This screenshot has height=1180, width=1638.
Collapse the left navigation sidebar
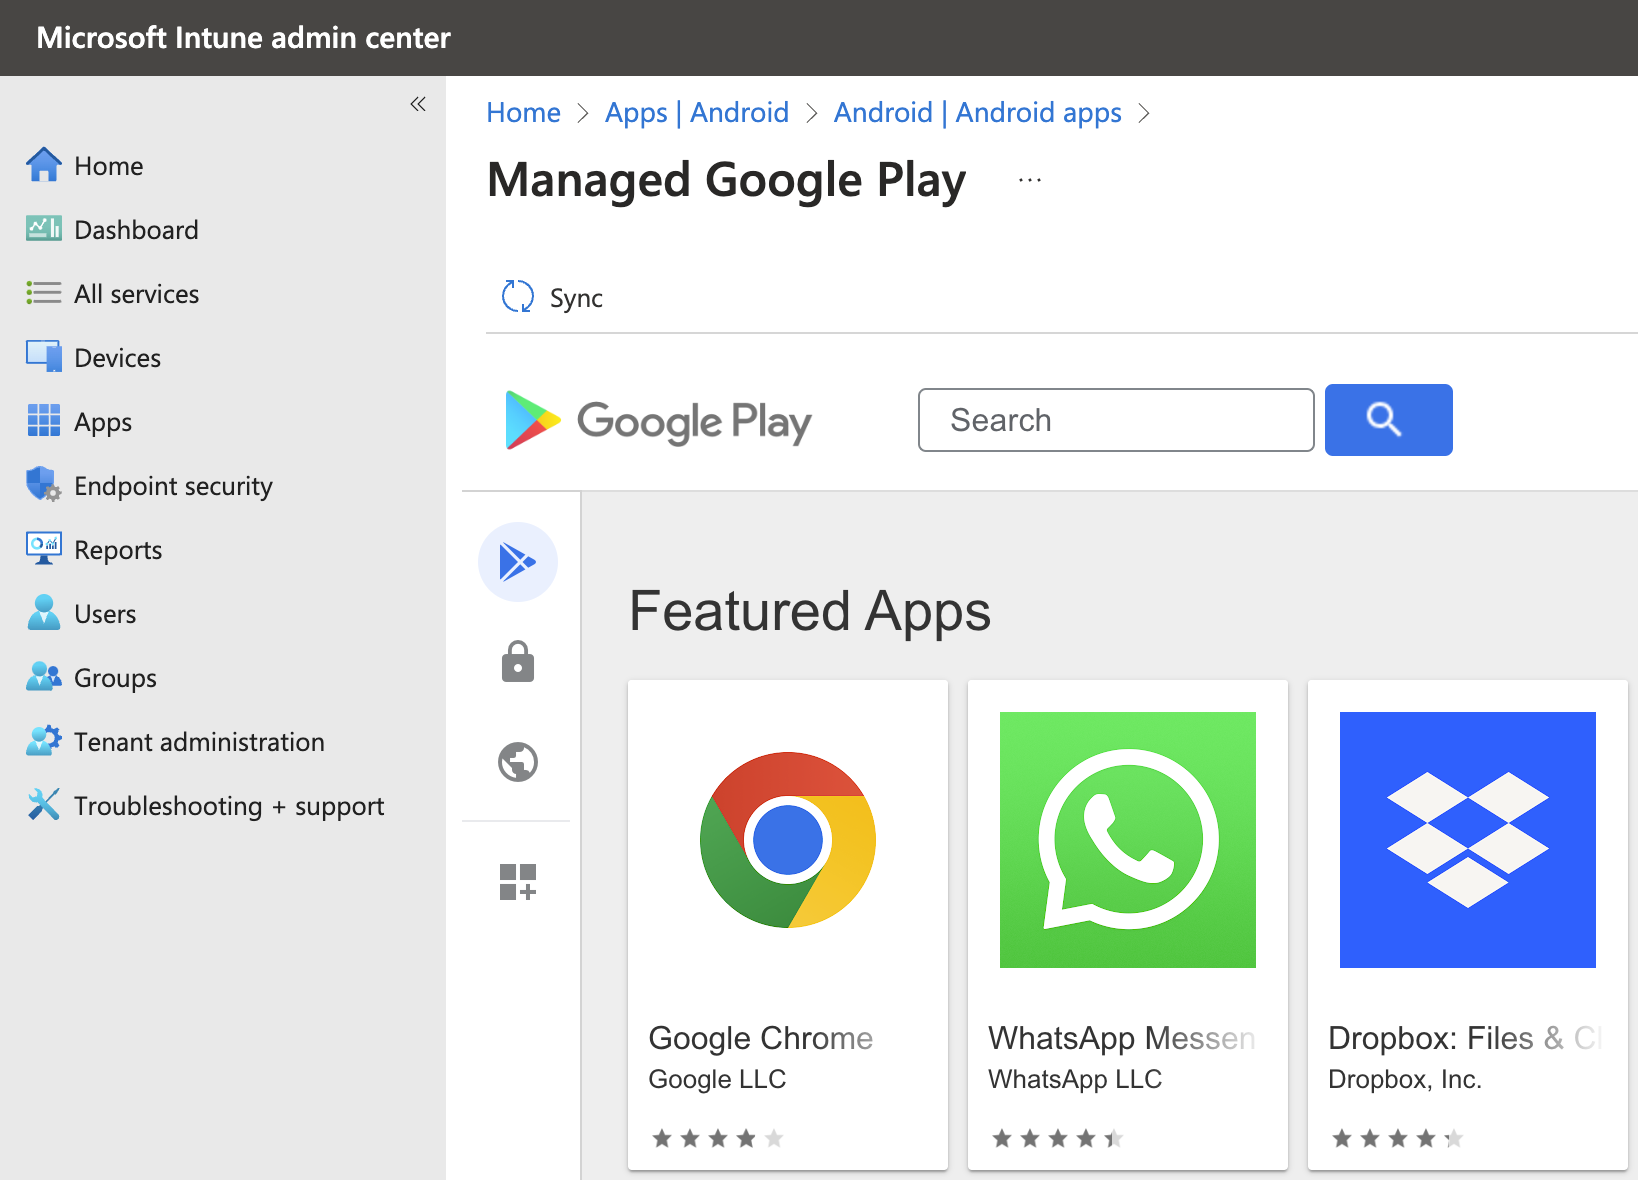[x=418, y=104]
